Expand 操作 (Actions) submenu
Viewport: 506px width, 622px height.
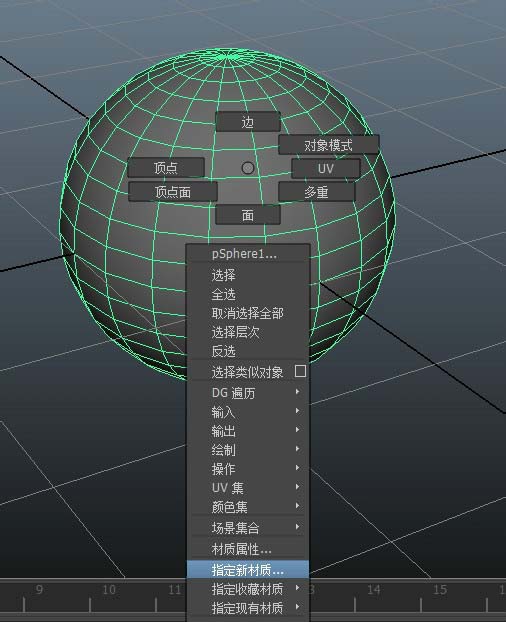click(x=248, y=469)
